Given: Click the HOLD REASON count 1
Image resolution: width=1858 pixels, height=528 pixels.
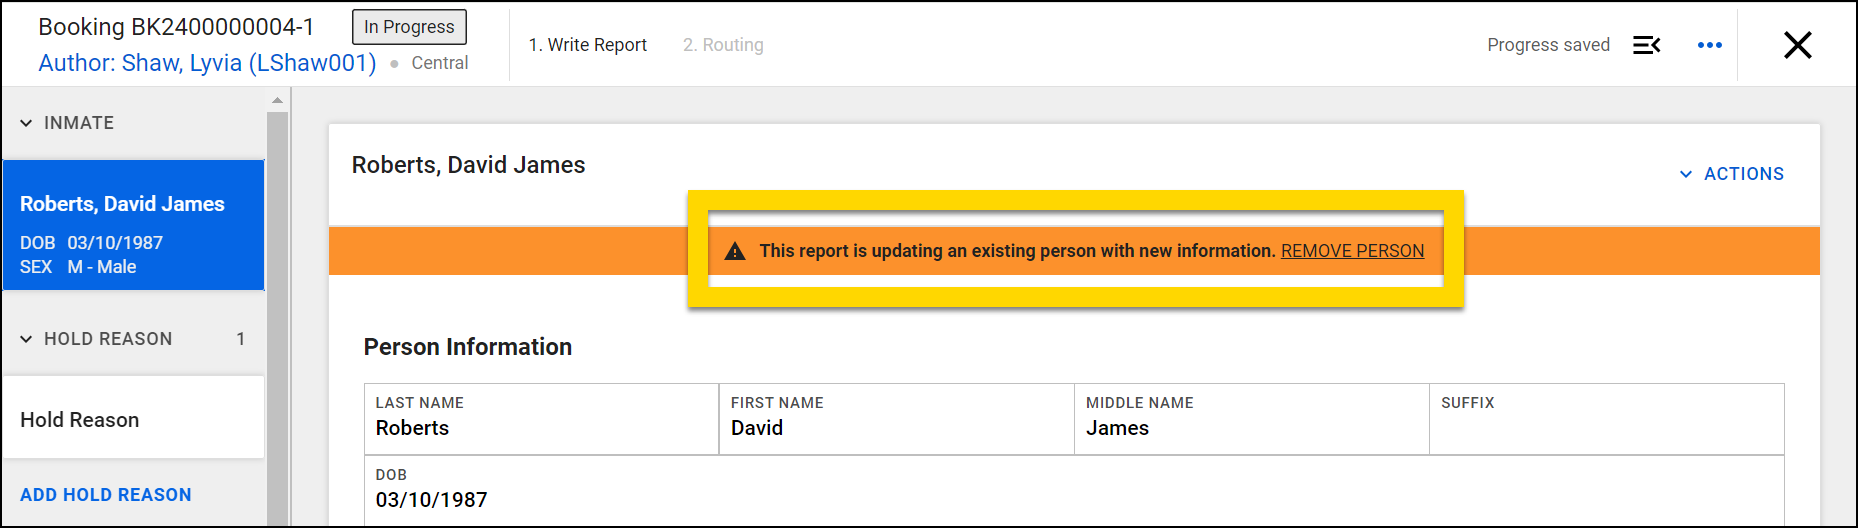Looking at the screenshot, I should (x=240, y=339).
